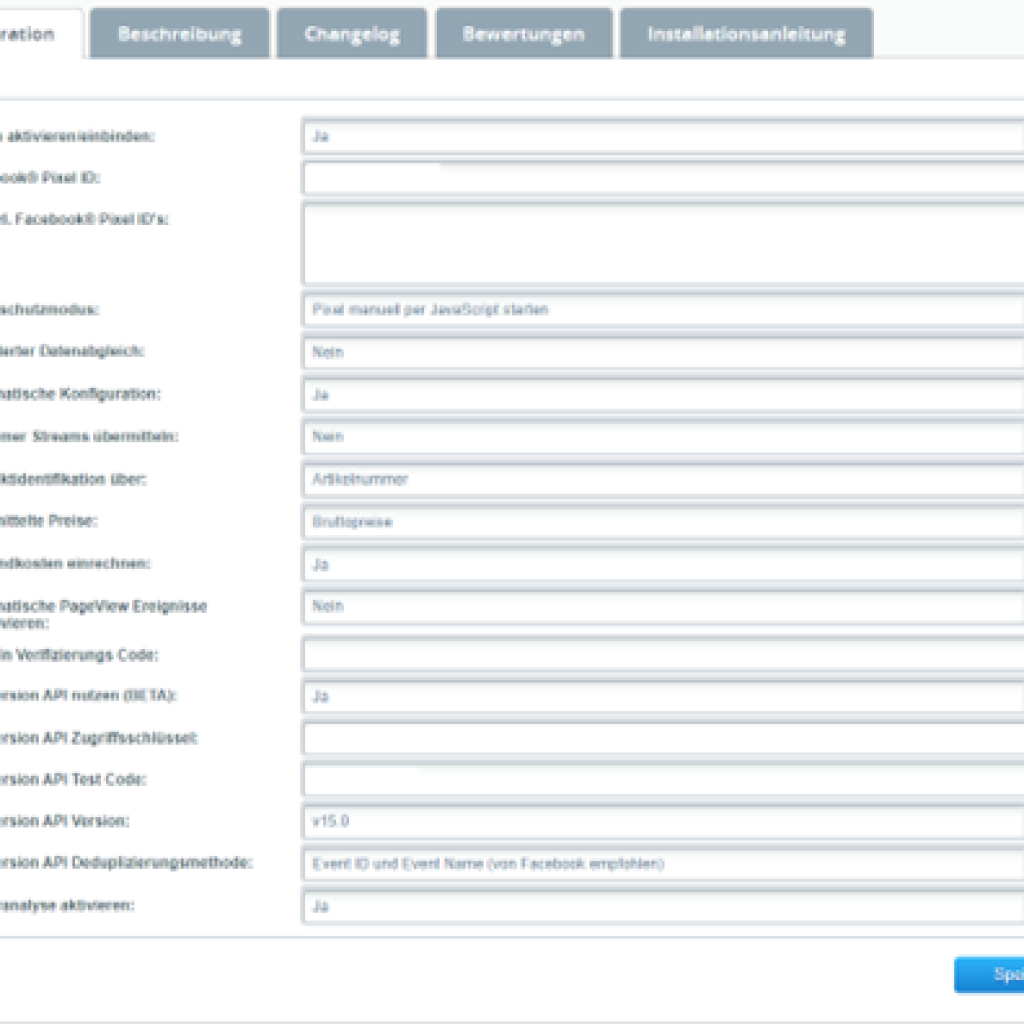The width and height of the screenshot is (1024, 1024).
Task: Open the Versandkosten einrechnen dropdown
Action: [x=663, y=564]
